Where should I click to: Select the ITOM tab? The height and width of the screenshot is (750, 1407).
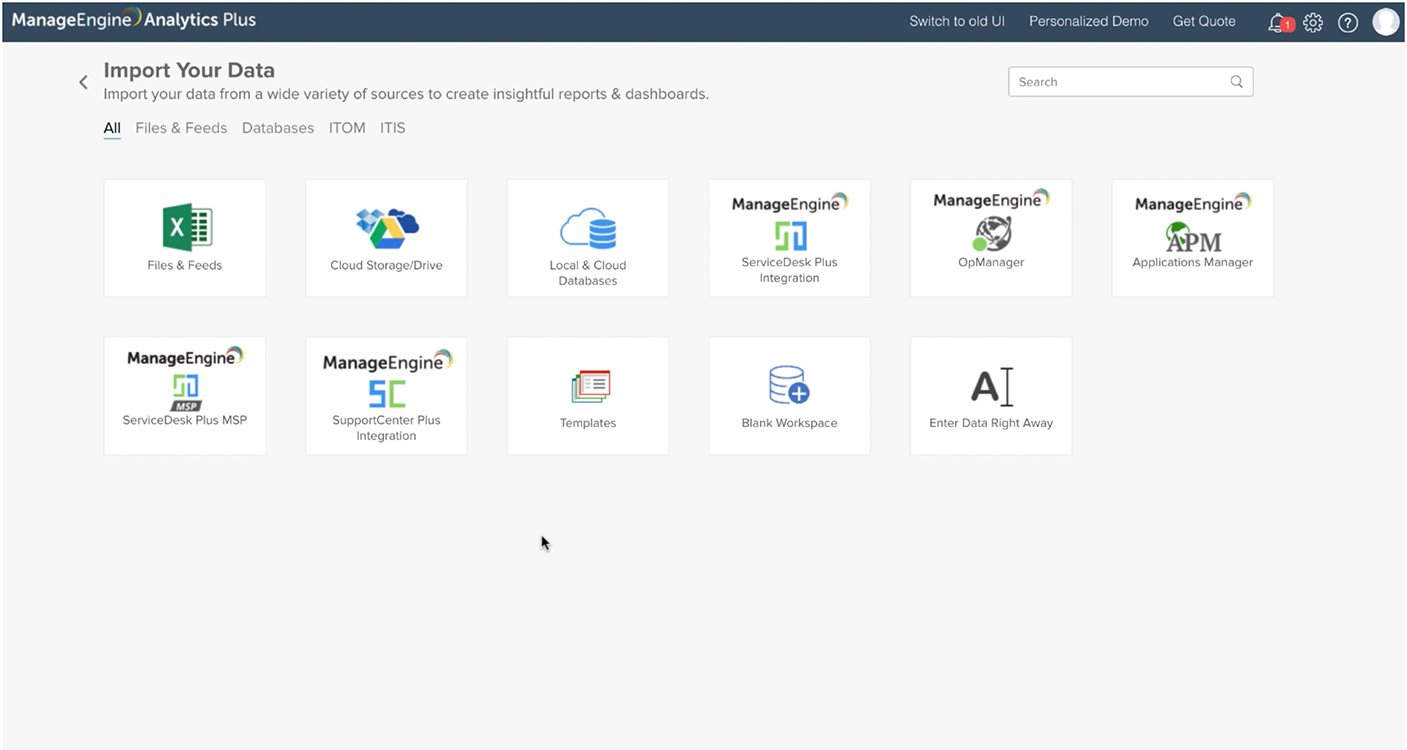tap(347, 128)
